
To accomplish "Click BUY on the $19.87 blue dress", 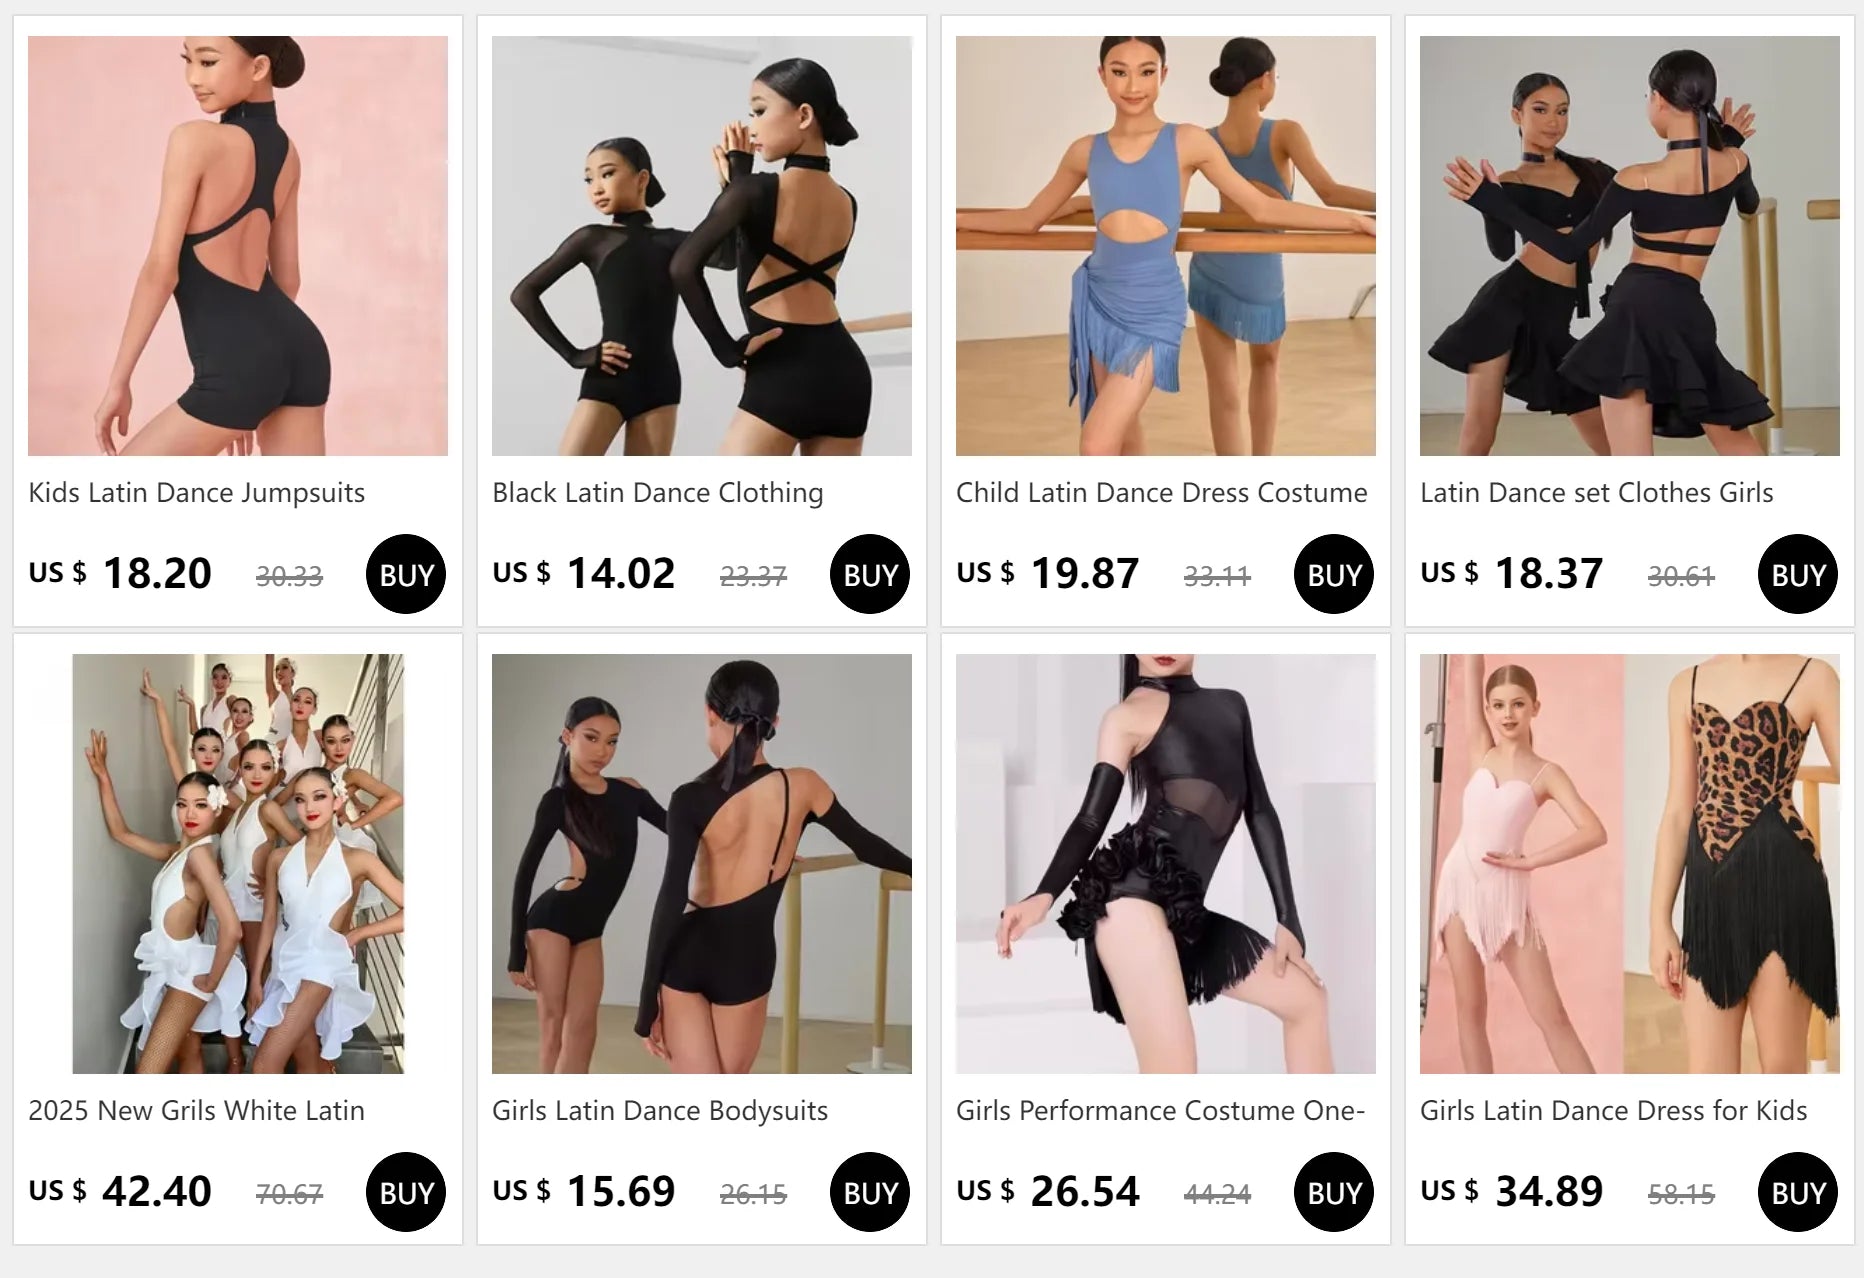I will pyautogui.click(x=1334, y=574).
